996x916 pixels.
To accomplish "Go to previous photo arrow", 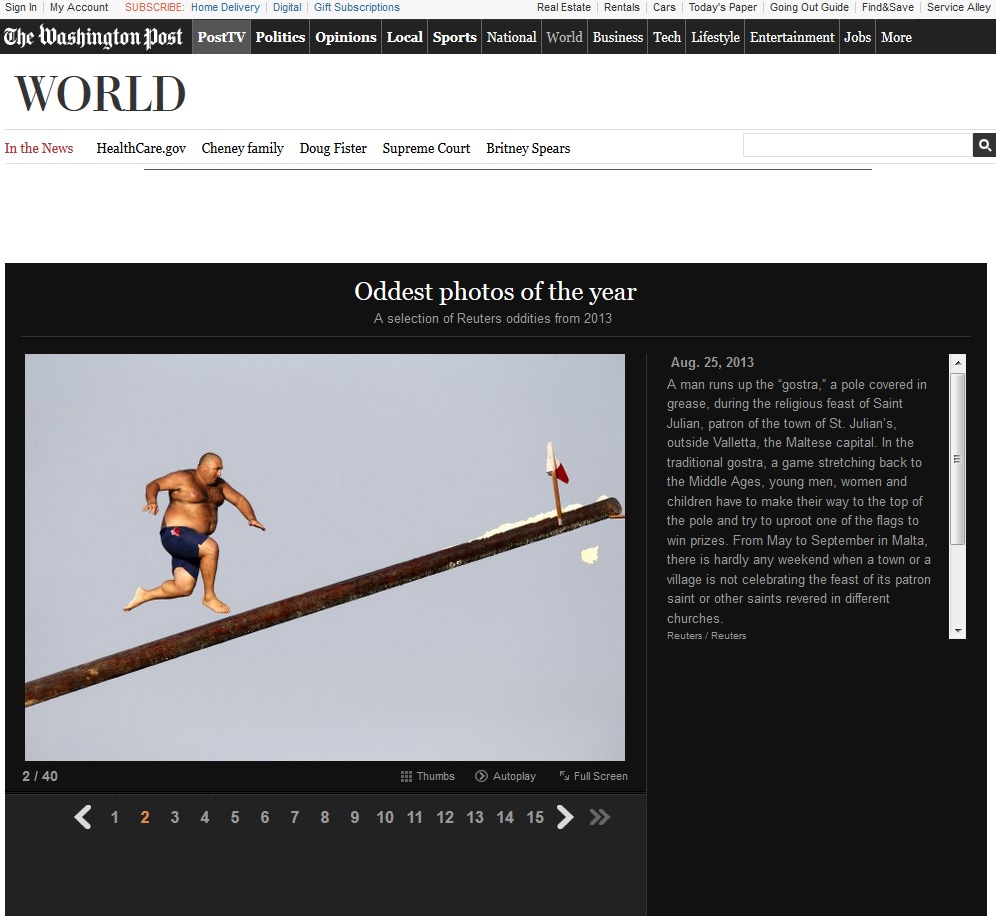I will click(83, 817).
